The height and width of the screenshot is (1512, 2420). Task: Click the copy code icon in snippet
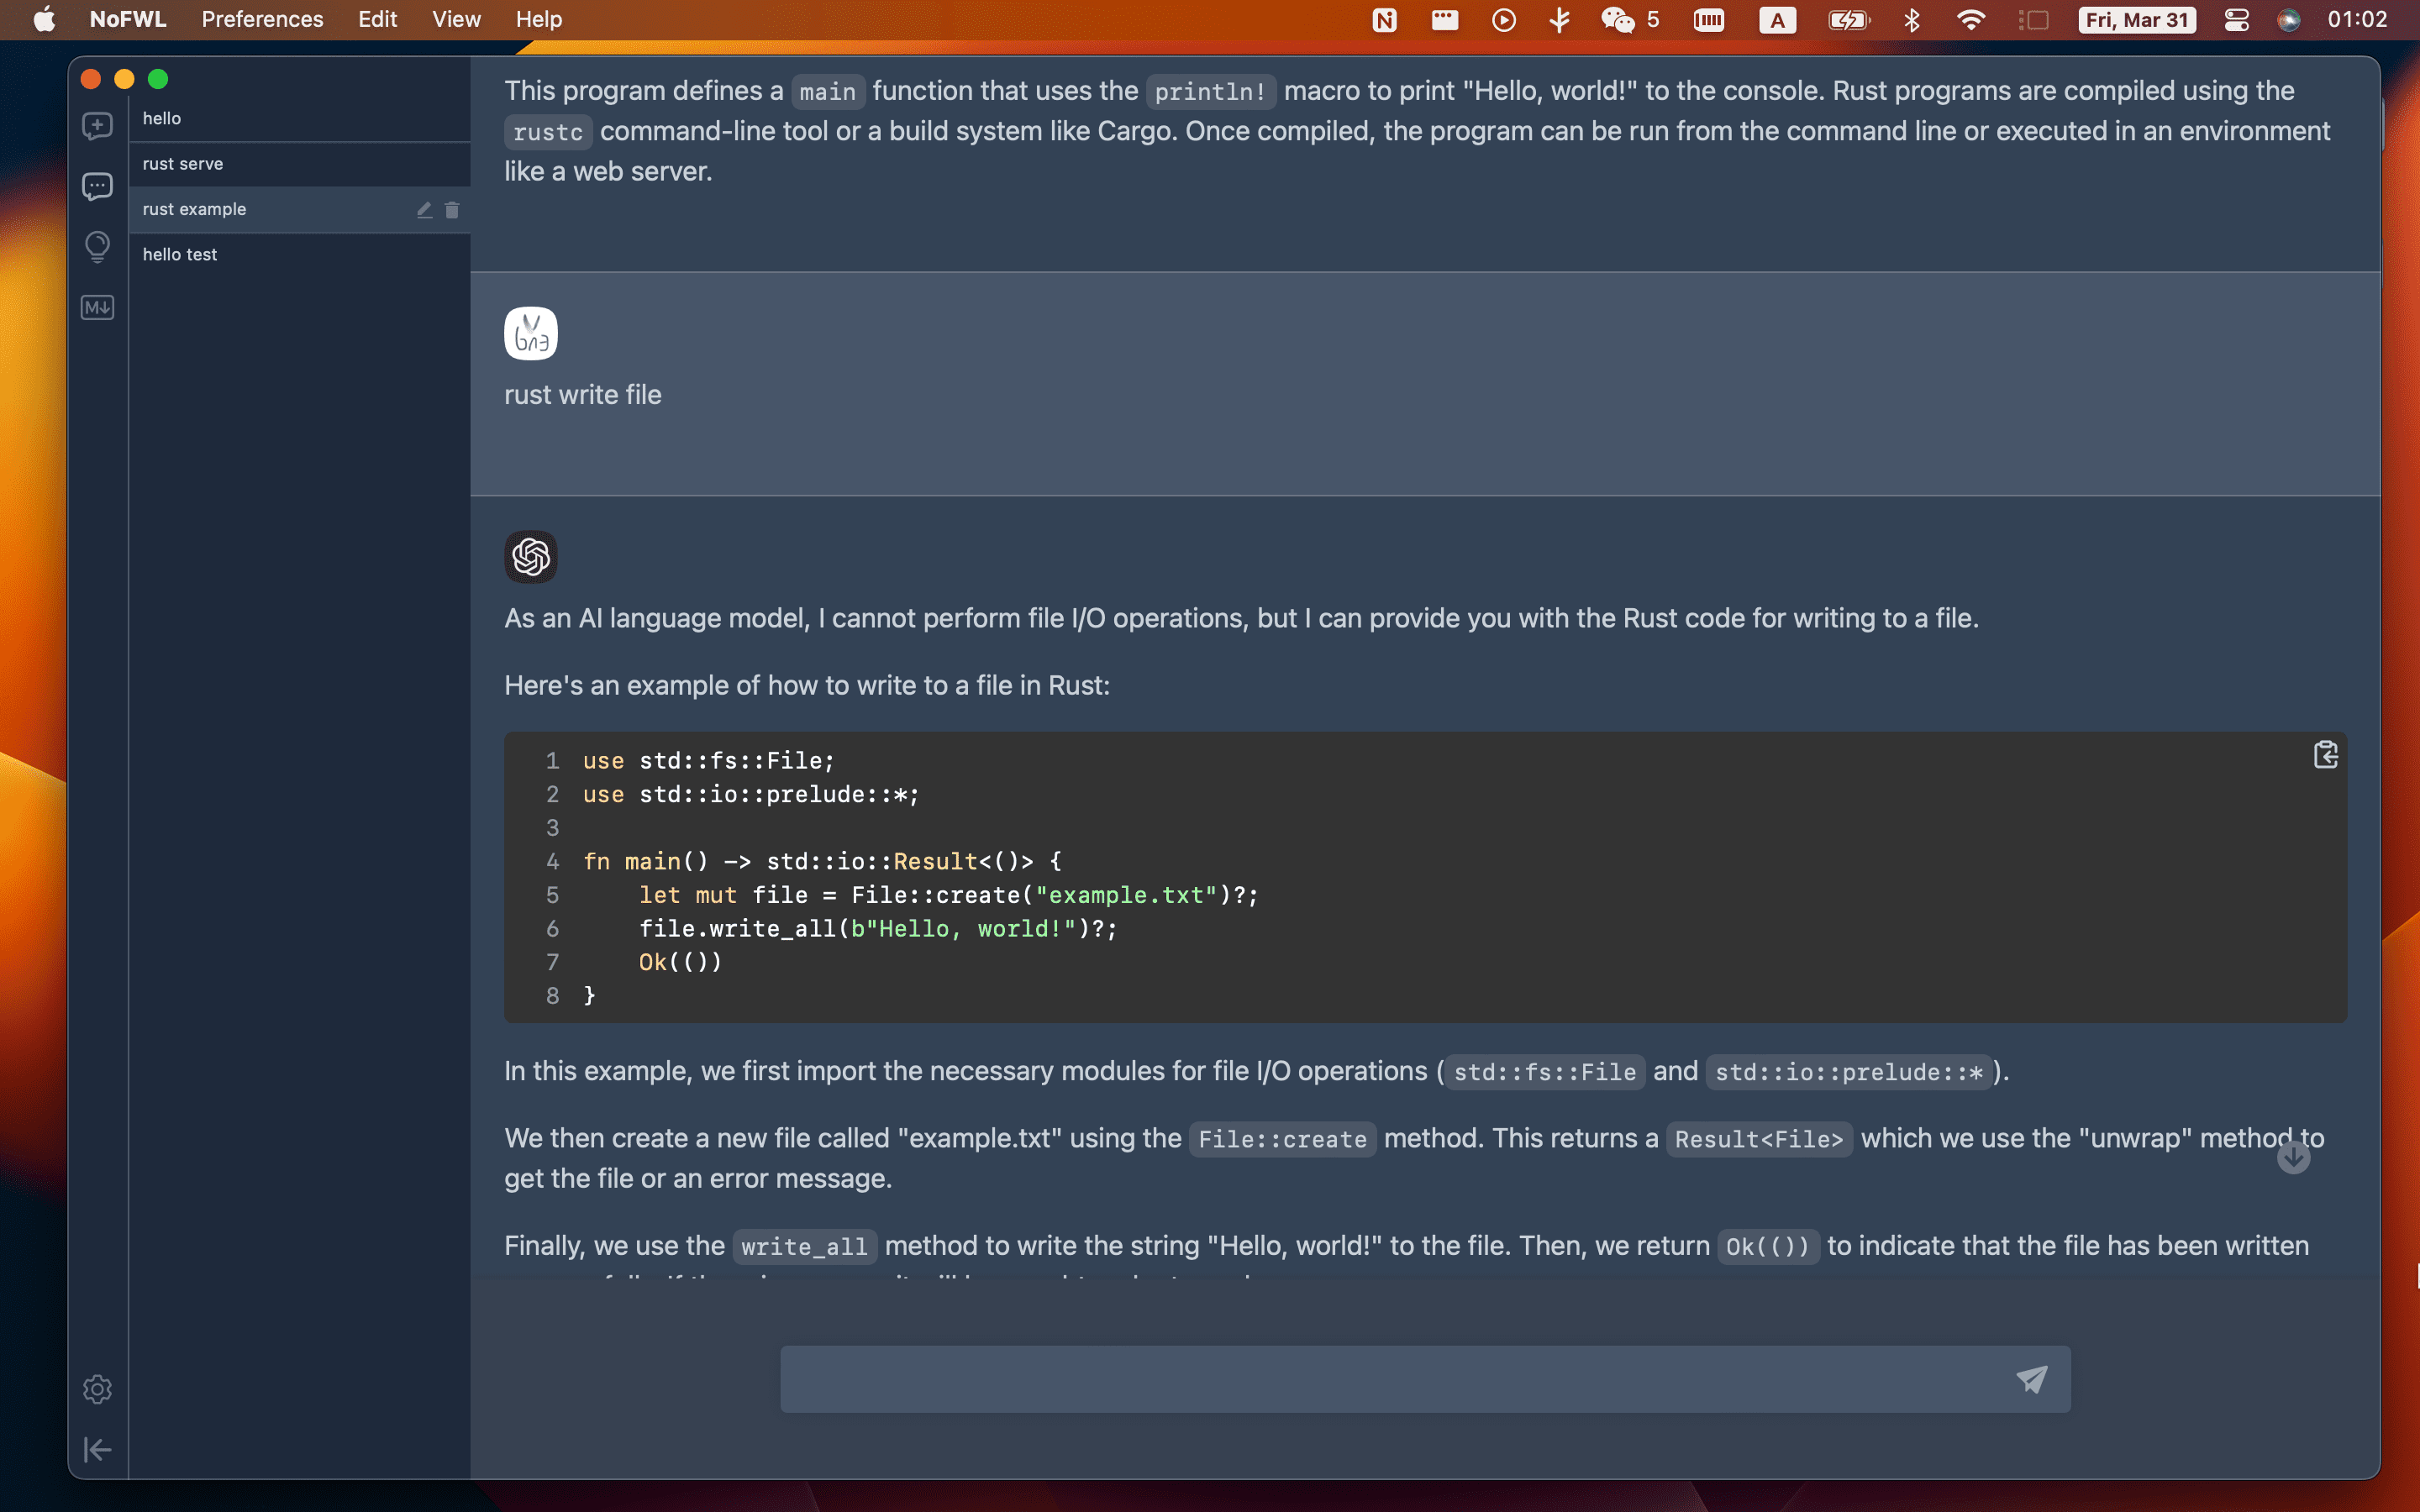tap(2326, 754)
